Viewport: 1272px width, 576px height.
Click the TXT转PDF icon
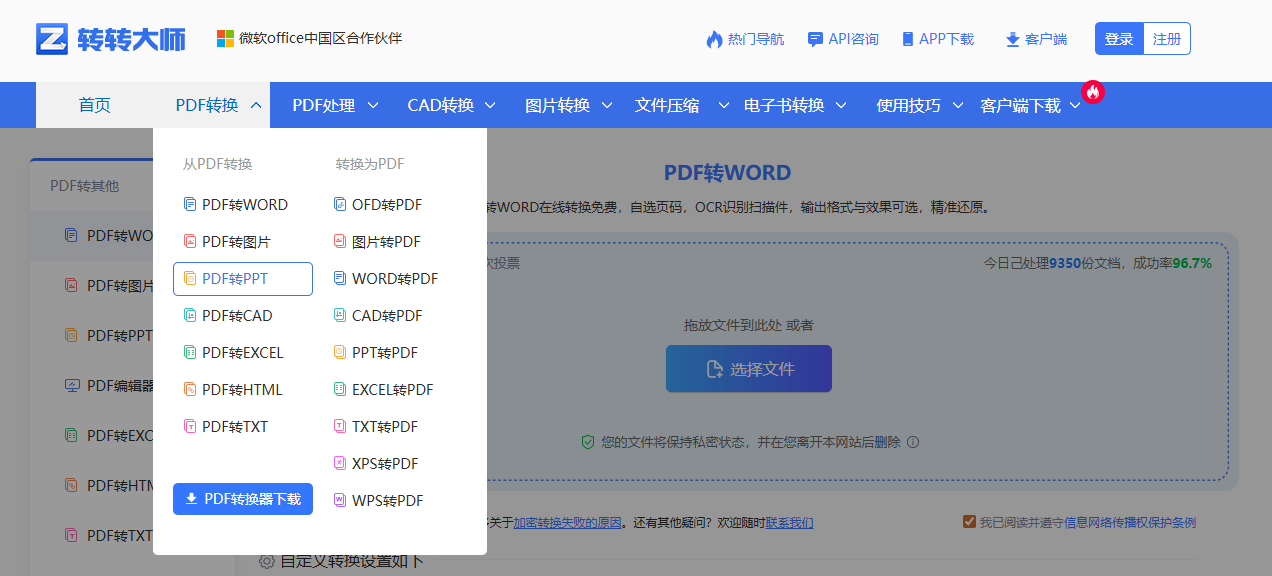340,426
